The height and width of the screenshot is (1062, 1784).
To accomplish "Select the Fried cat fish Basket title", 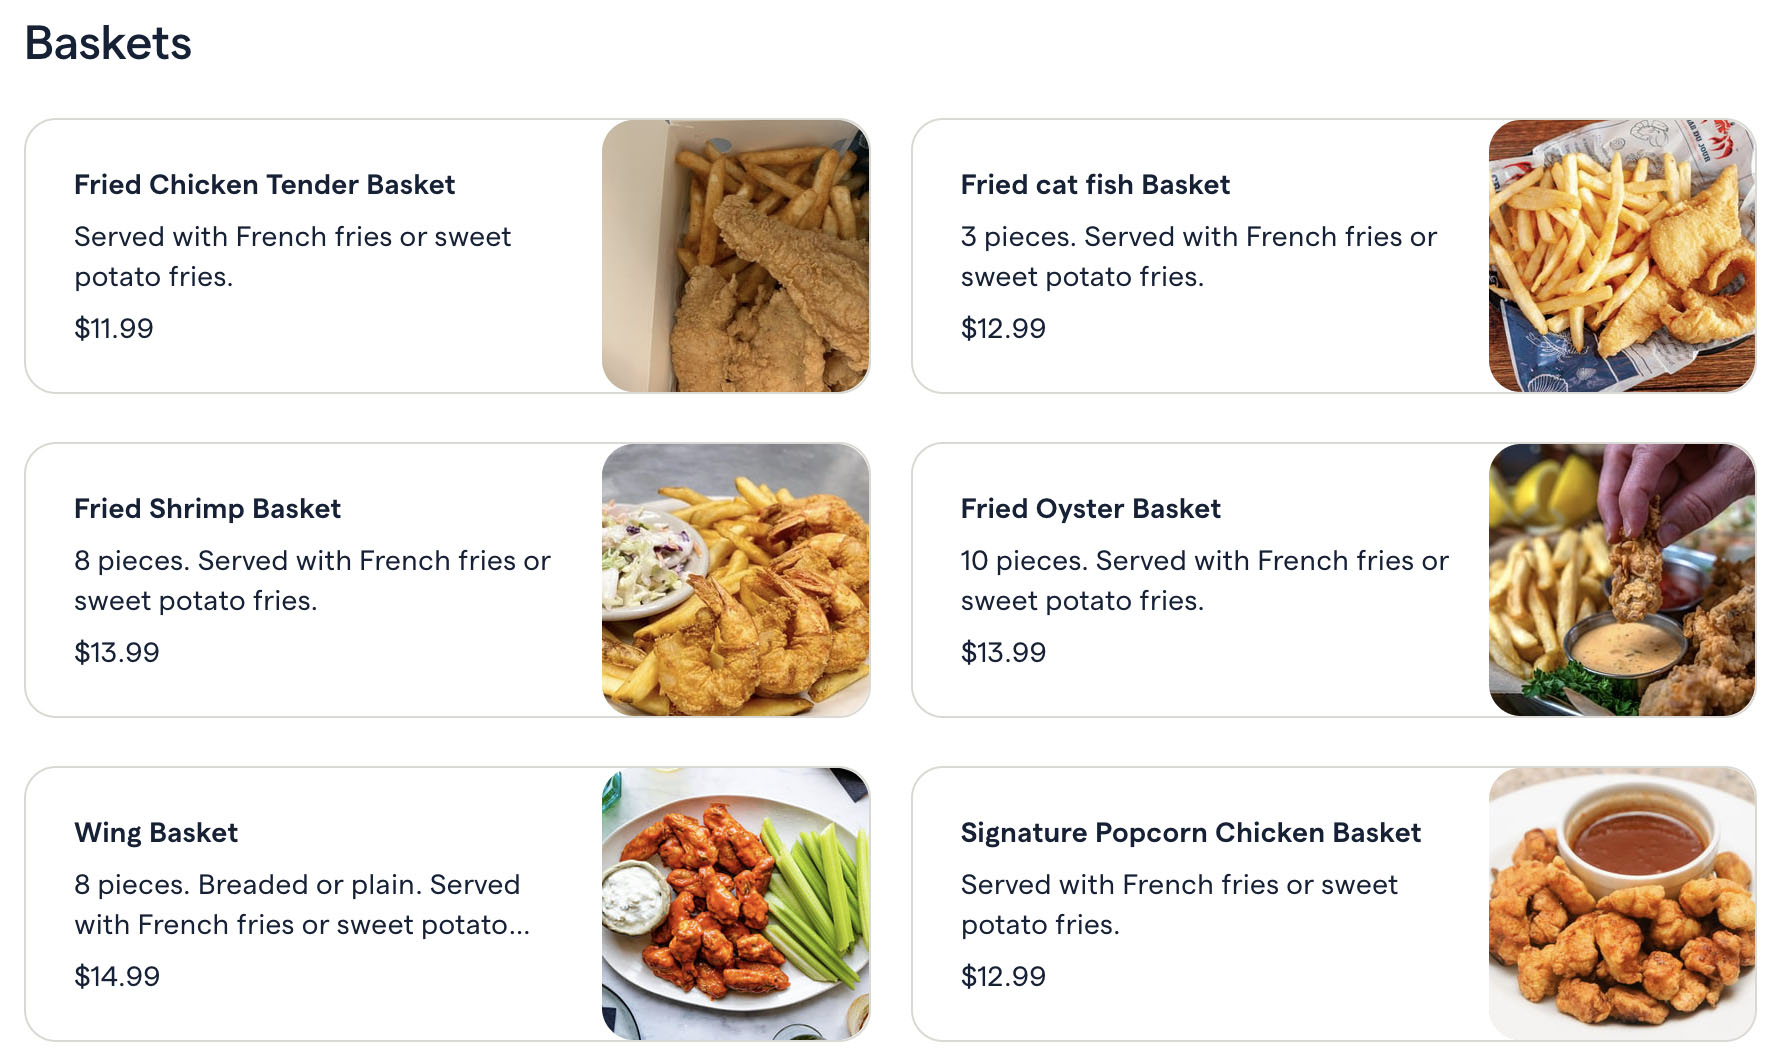I will 1095,185.
